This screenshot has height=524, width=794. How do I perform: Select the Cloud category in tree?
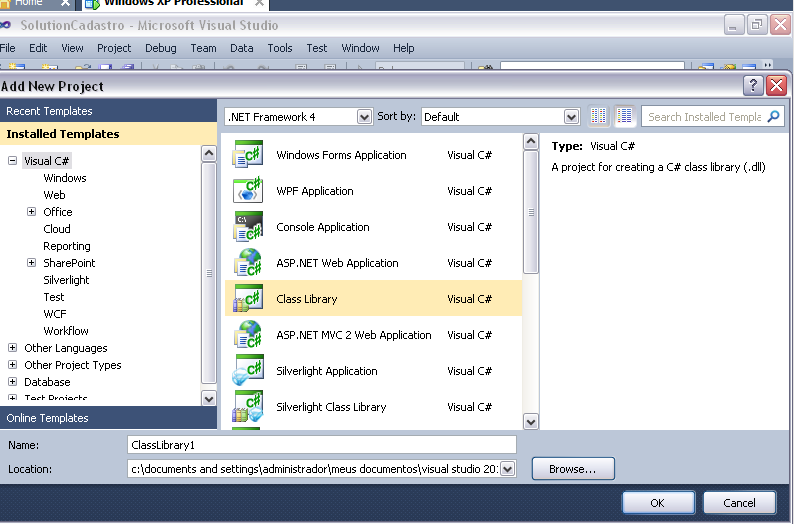click(x=57, y=229)
